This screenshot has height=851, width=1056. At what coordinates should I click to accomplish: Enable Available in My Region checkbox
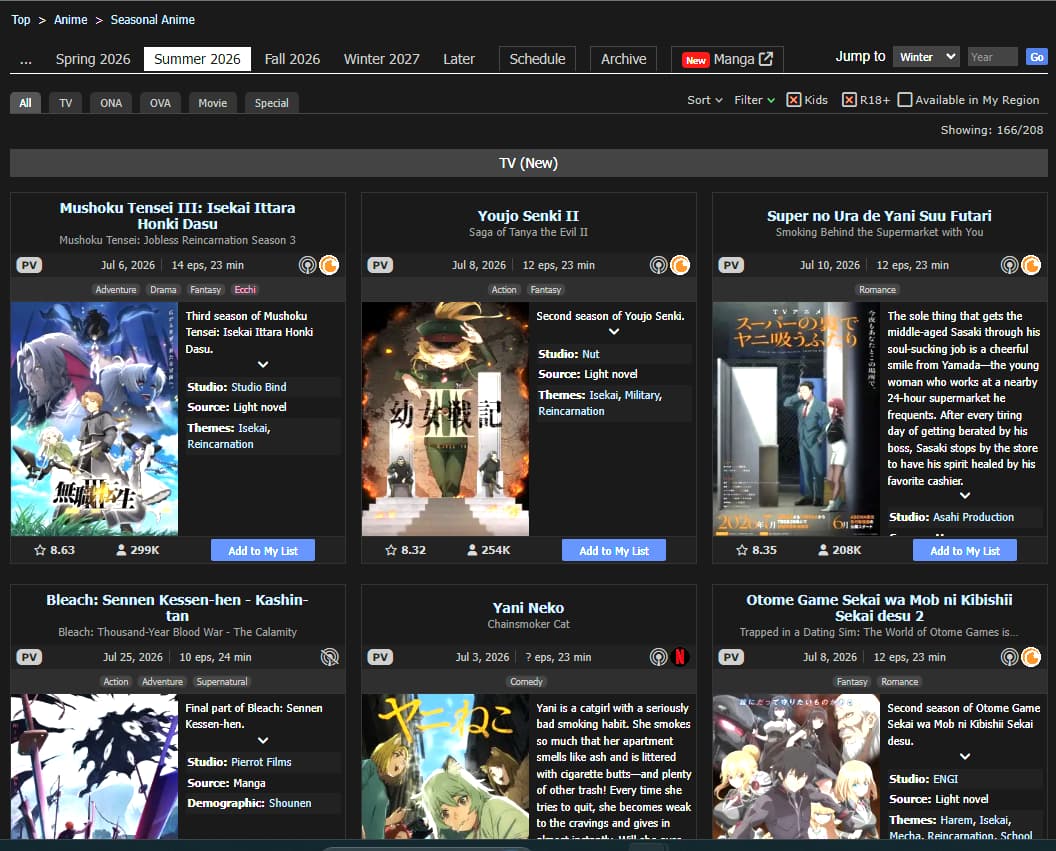[x=905, y=100]
